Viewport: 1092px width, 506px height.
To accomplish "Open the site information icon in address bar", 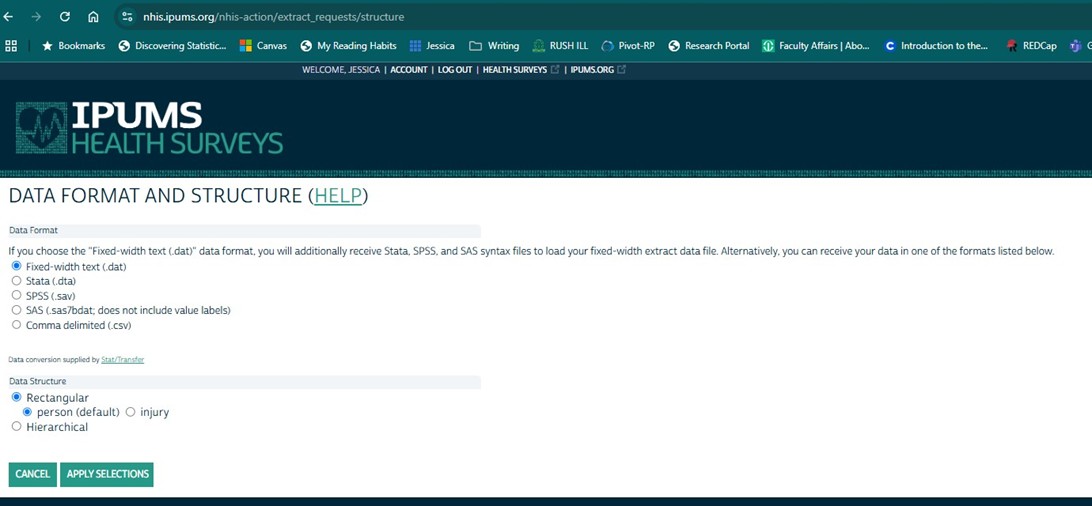I will click(x=127, y=17).
